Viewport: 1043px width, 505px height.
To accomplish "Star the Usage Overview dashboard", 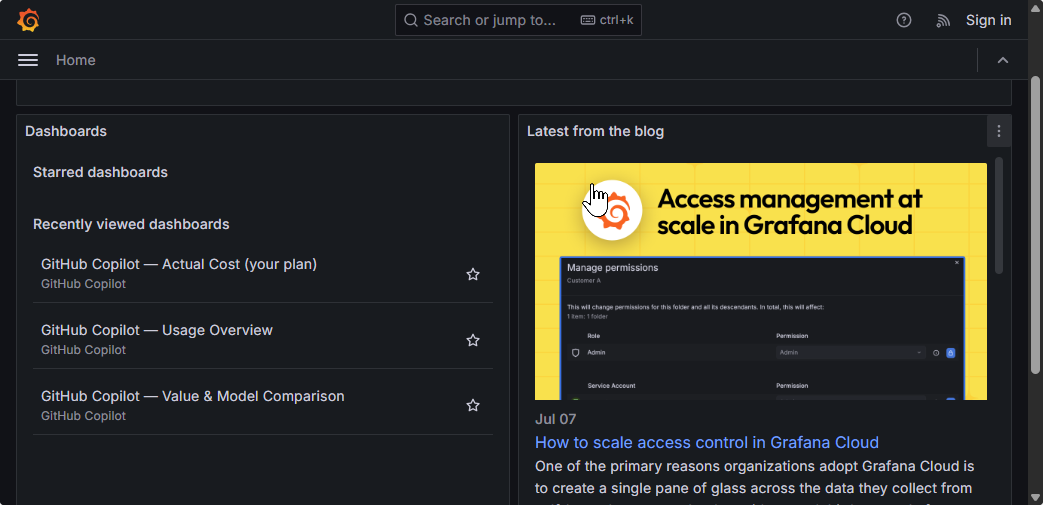I will (473, 340).
